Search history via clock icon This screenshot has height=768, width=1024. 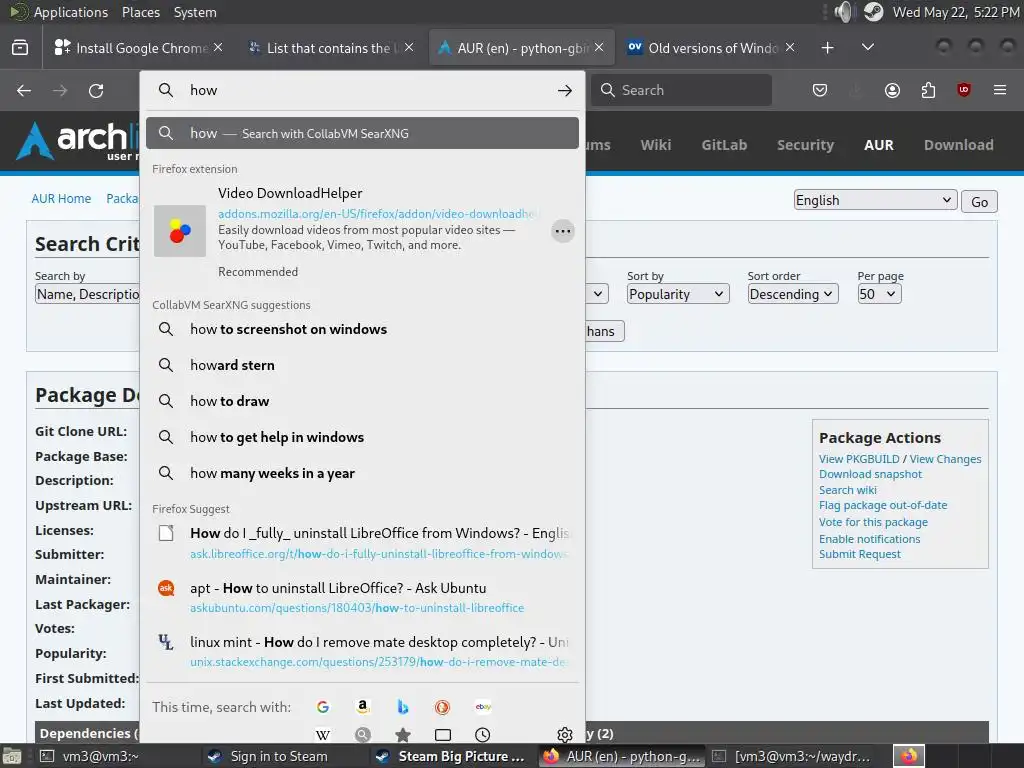tap(483, 735)
